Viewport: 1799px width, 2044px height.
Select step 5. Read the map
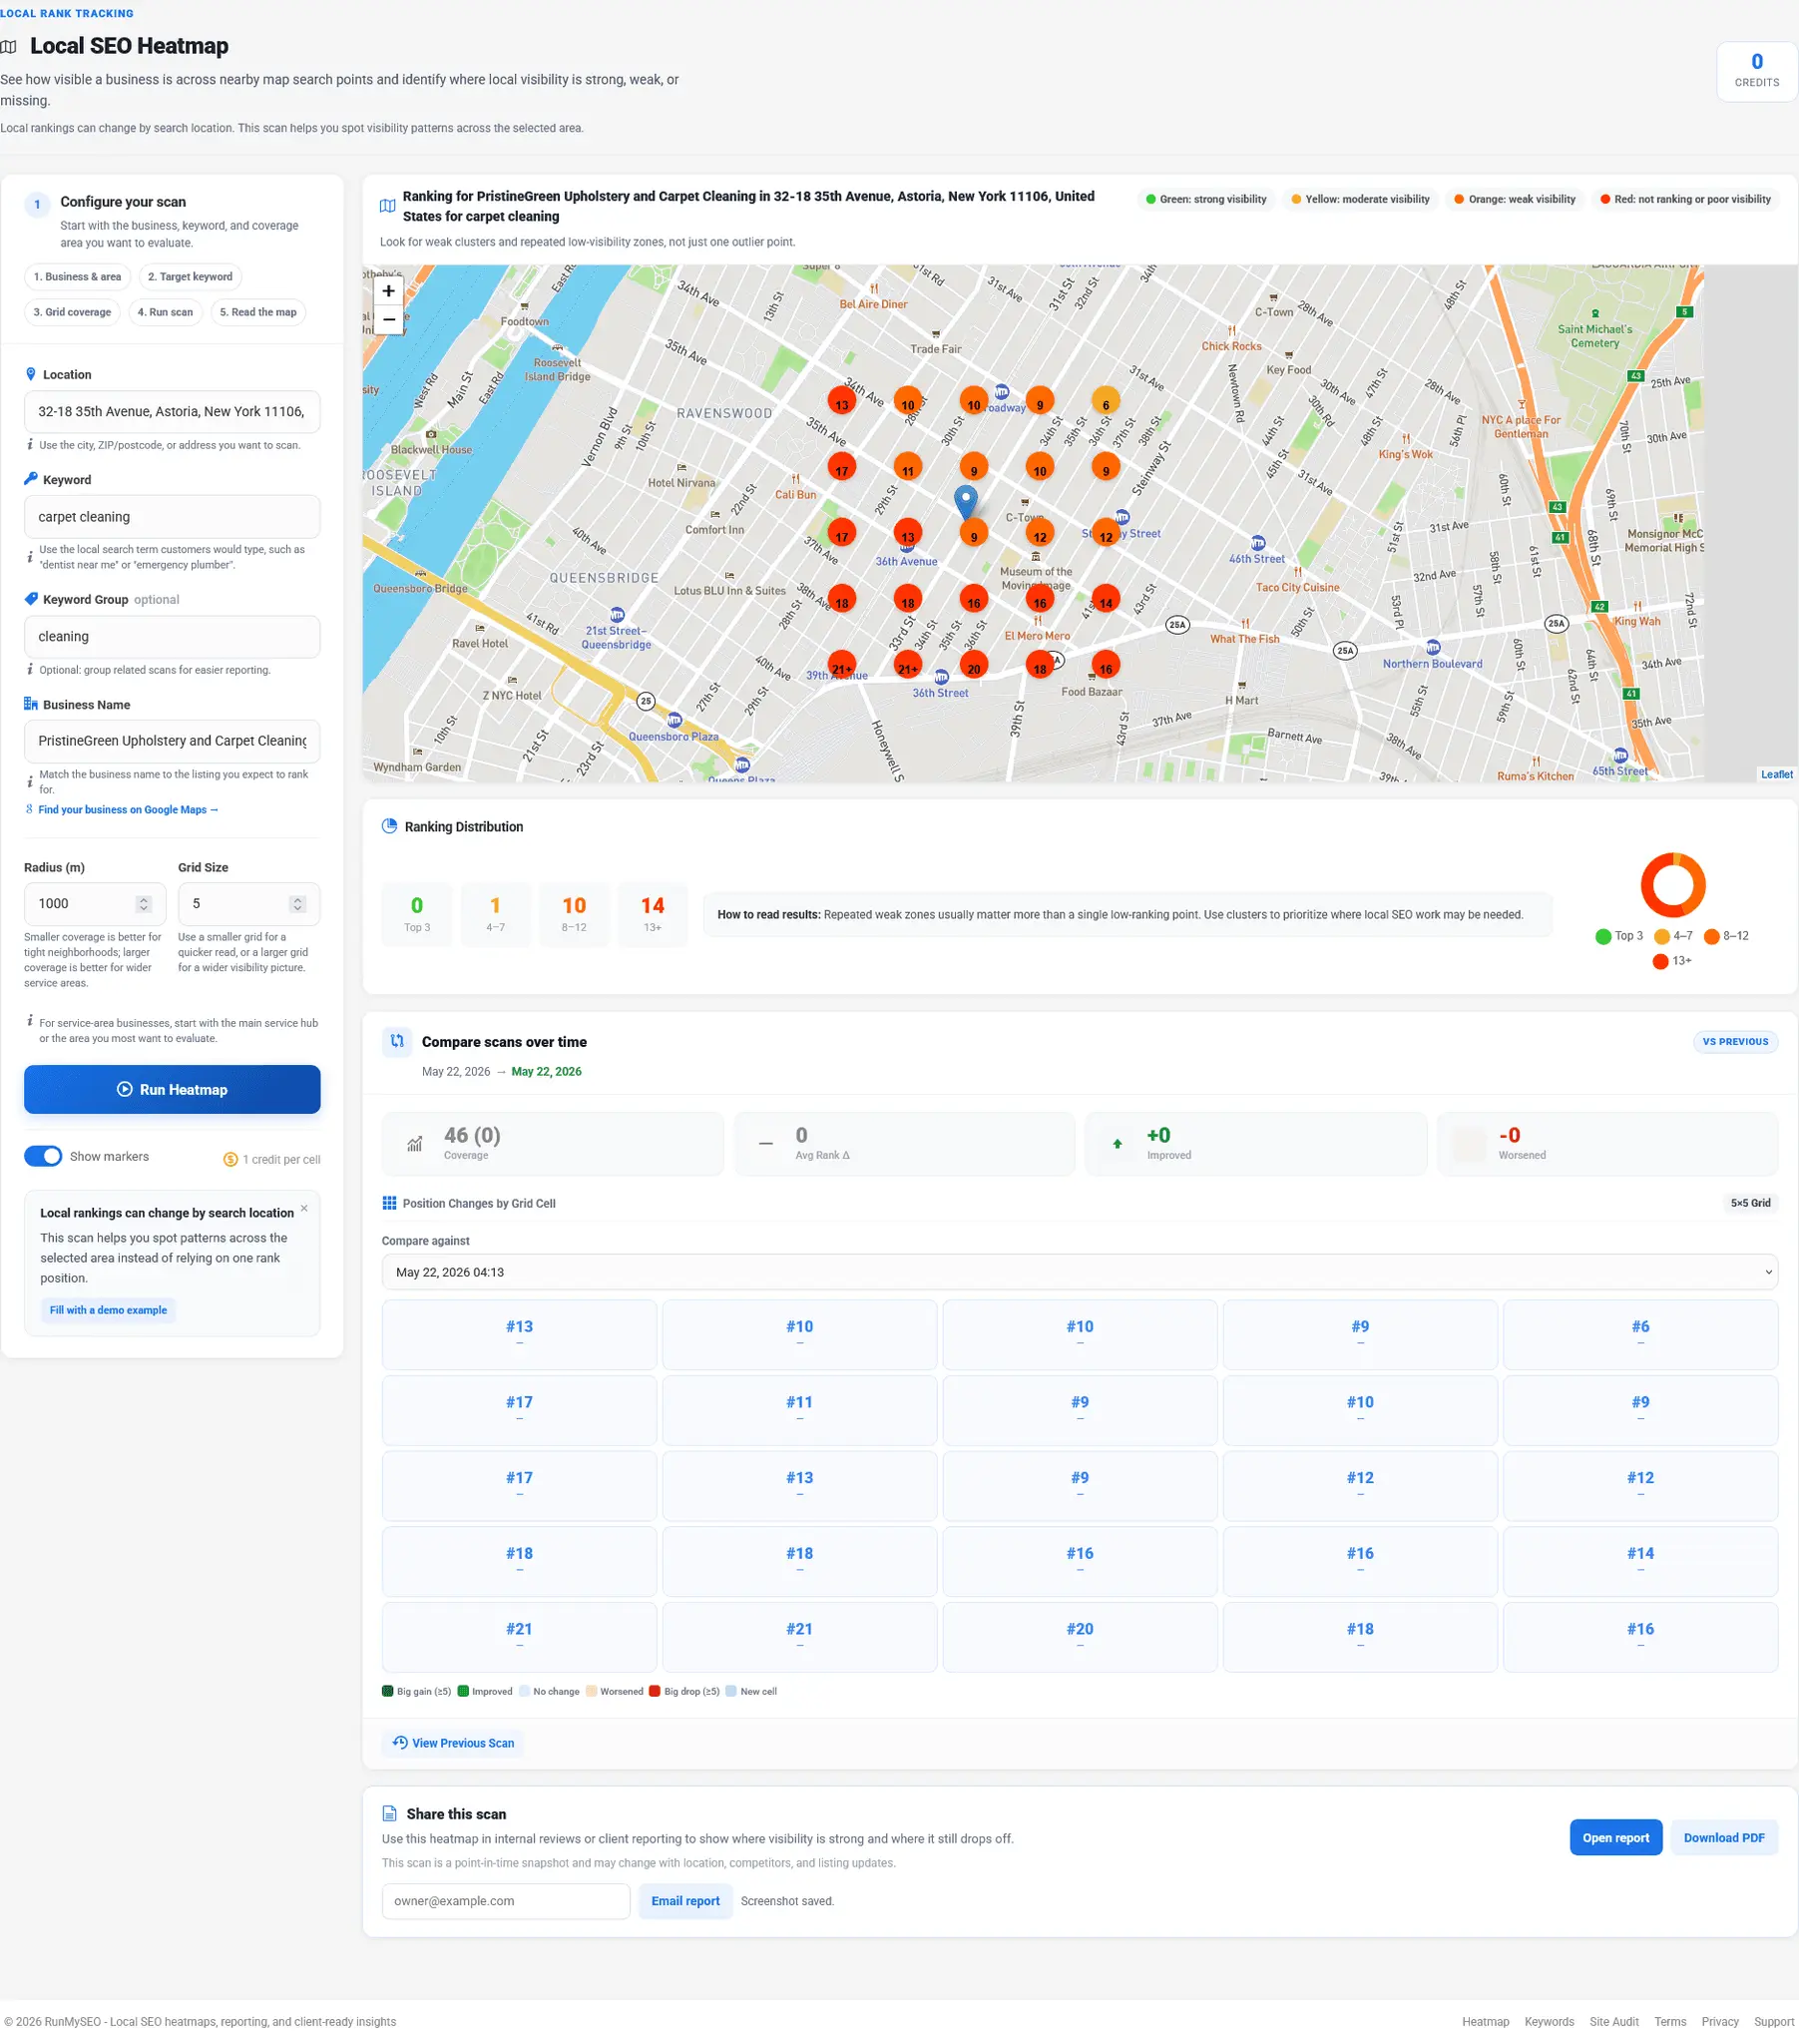(x=258, y=312)
